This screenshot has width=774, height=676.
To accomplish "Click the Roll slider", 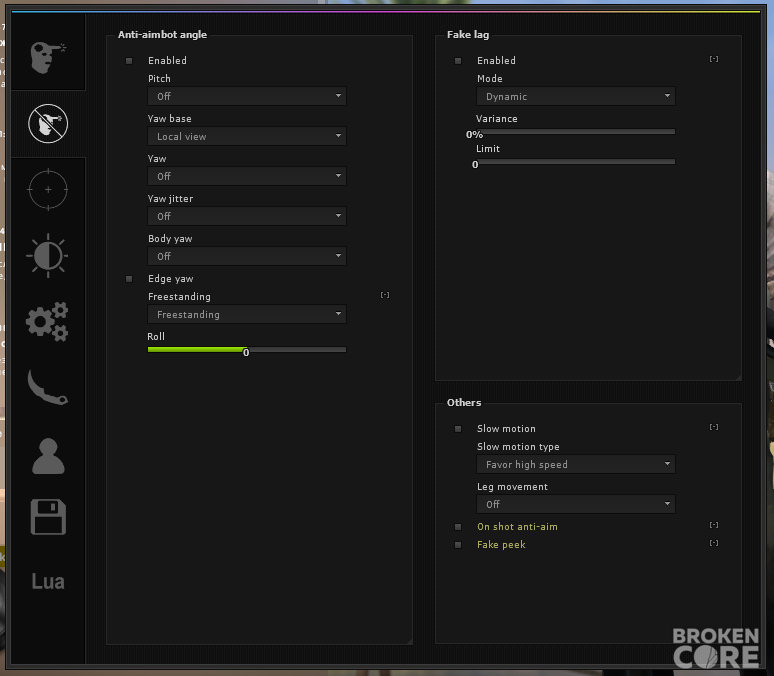I will [247, 350].
